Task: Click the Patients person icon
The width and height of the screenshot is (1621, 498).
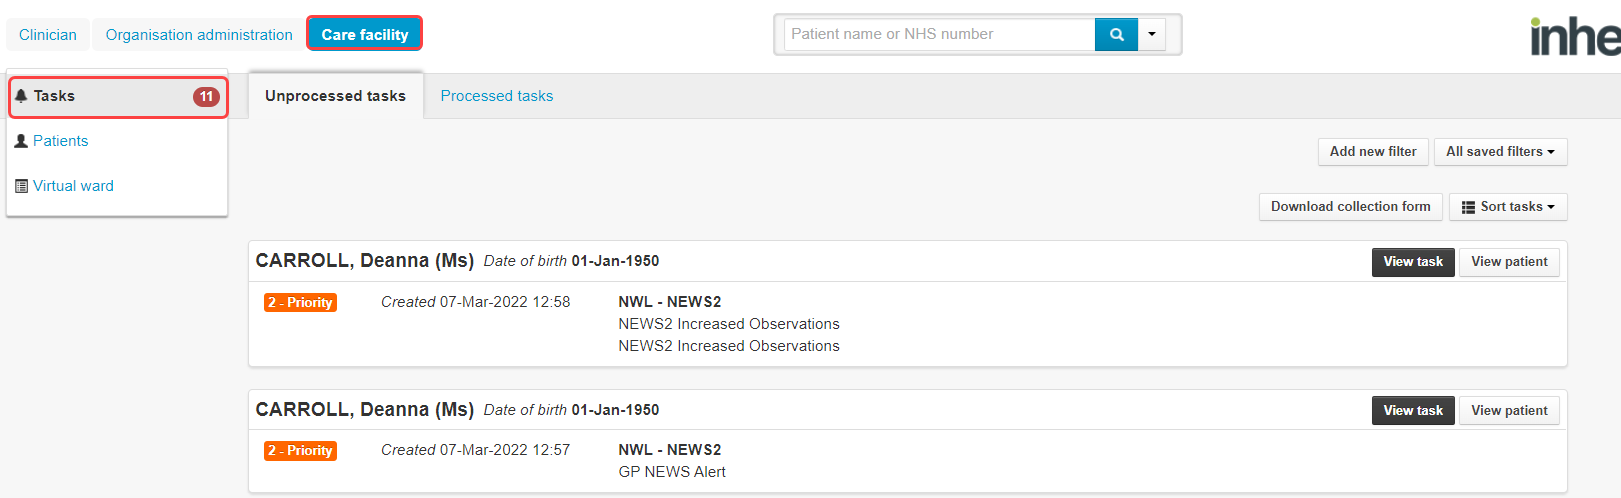Action: click(21, 141)
